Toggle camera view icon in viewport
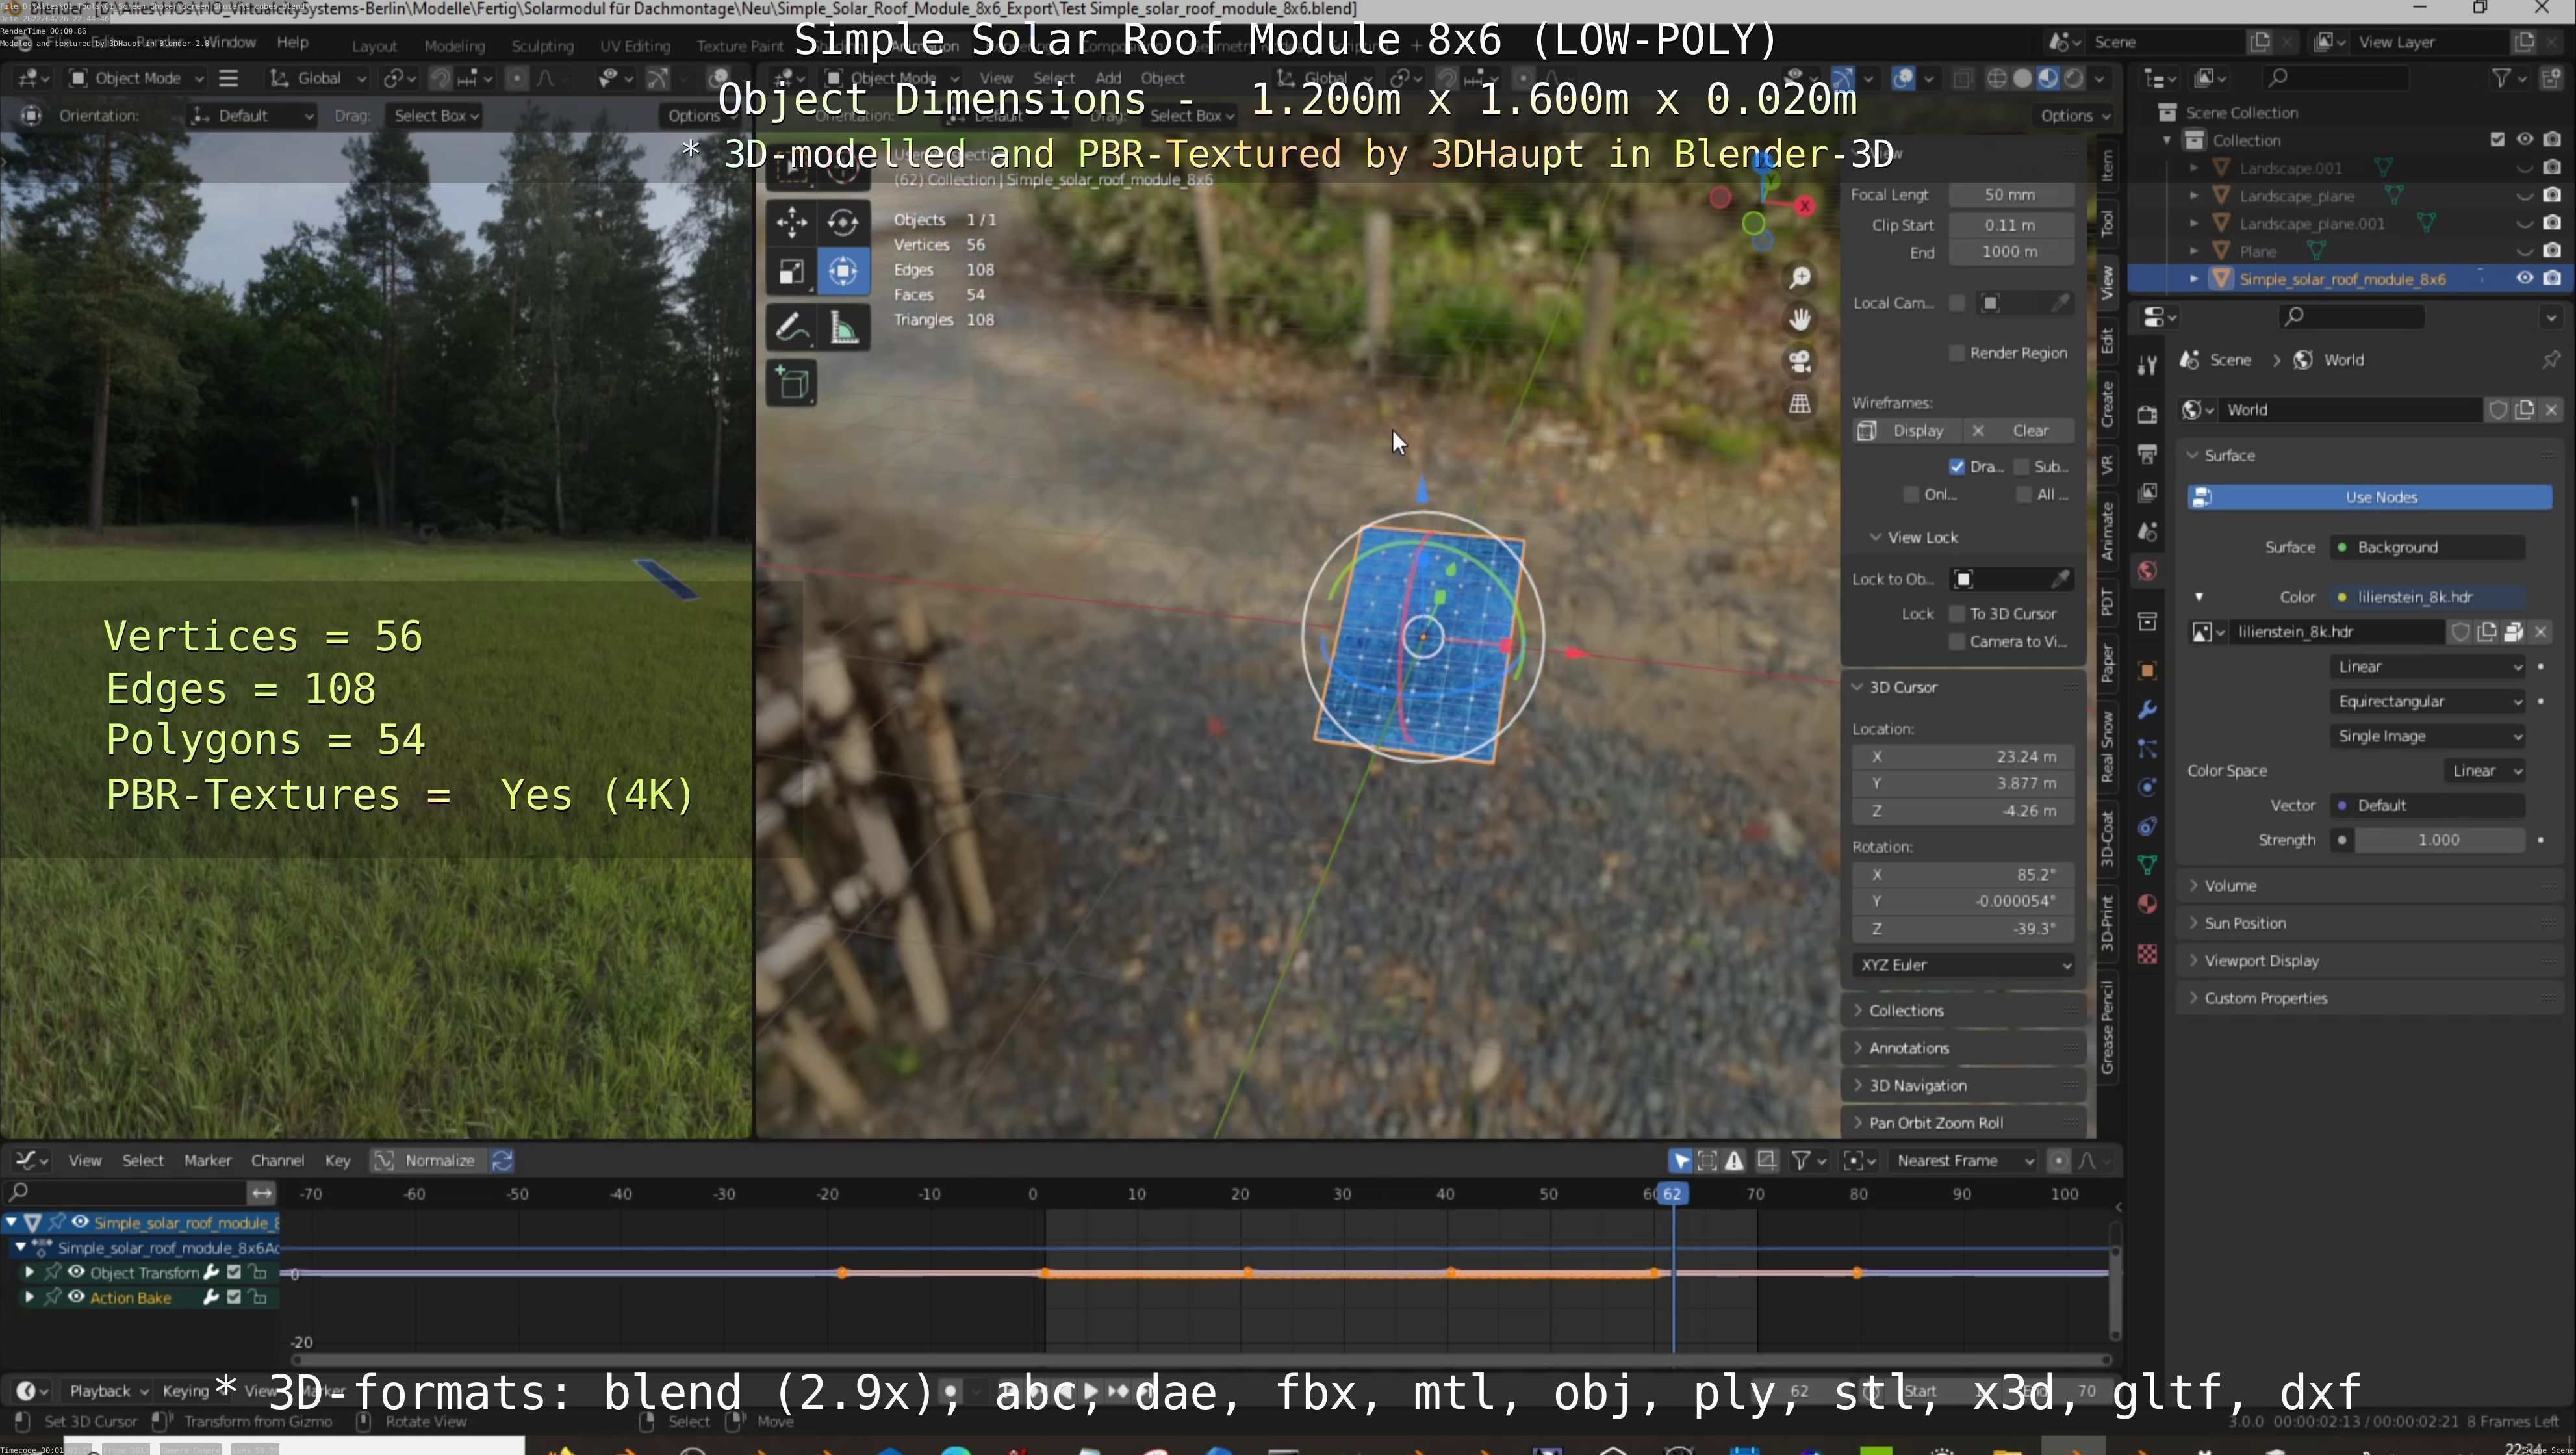The image size is (2576, 1455). 1800,361
